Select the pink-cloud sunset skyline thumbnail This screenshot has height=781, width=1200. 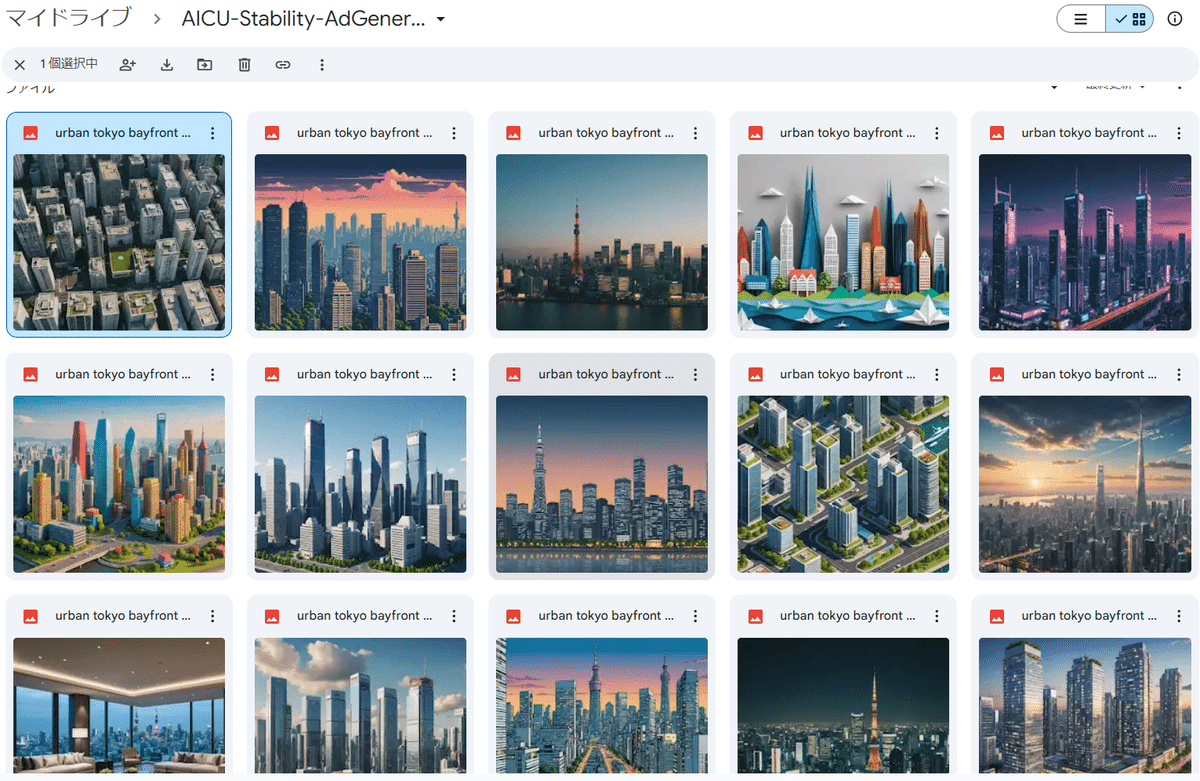tap(360, 242)
